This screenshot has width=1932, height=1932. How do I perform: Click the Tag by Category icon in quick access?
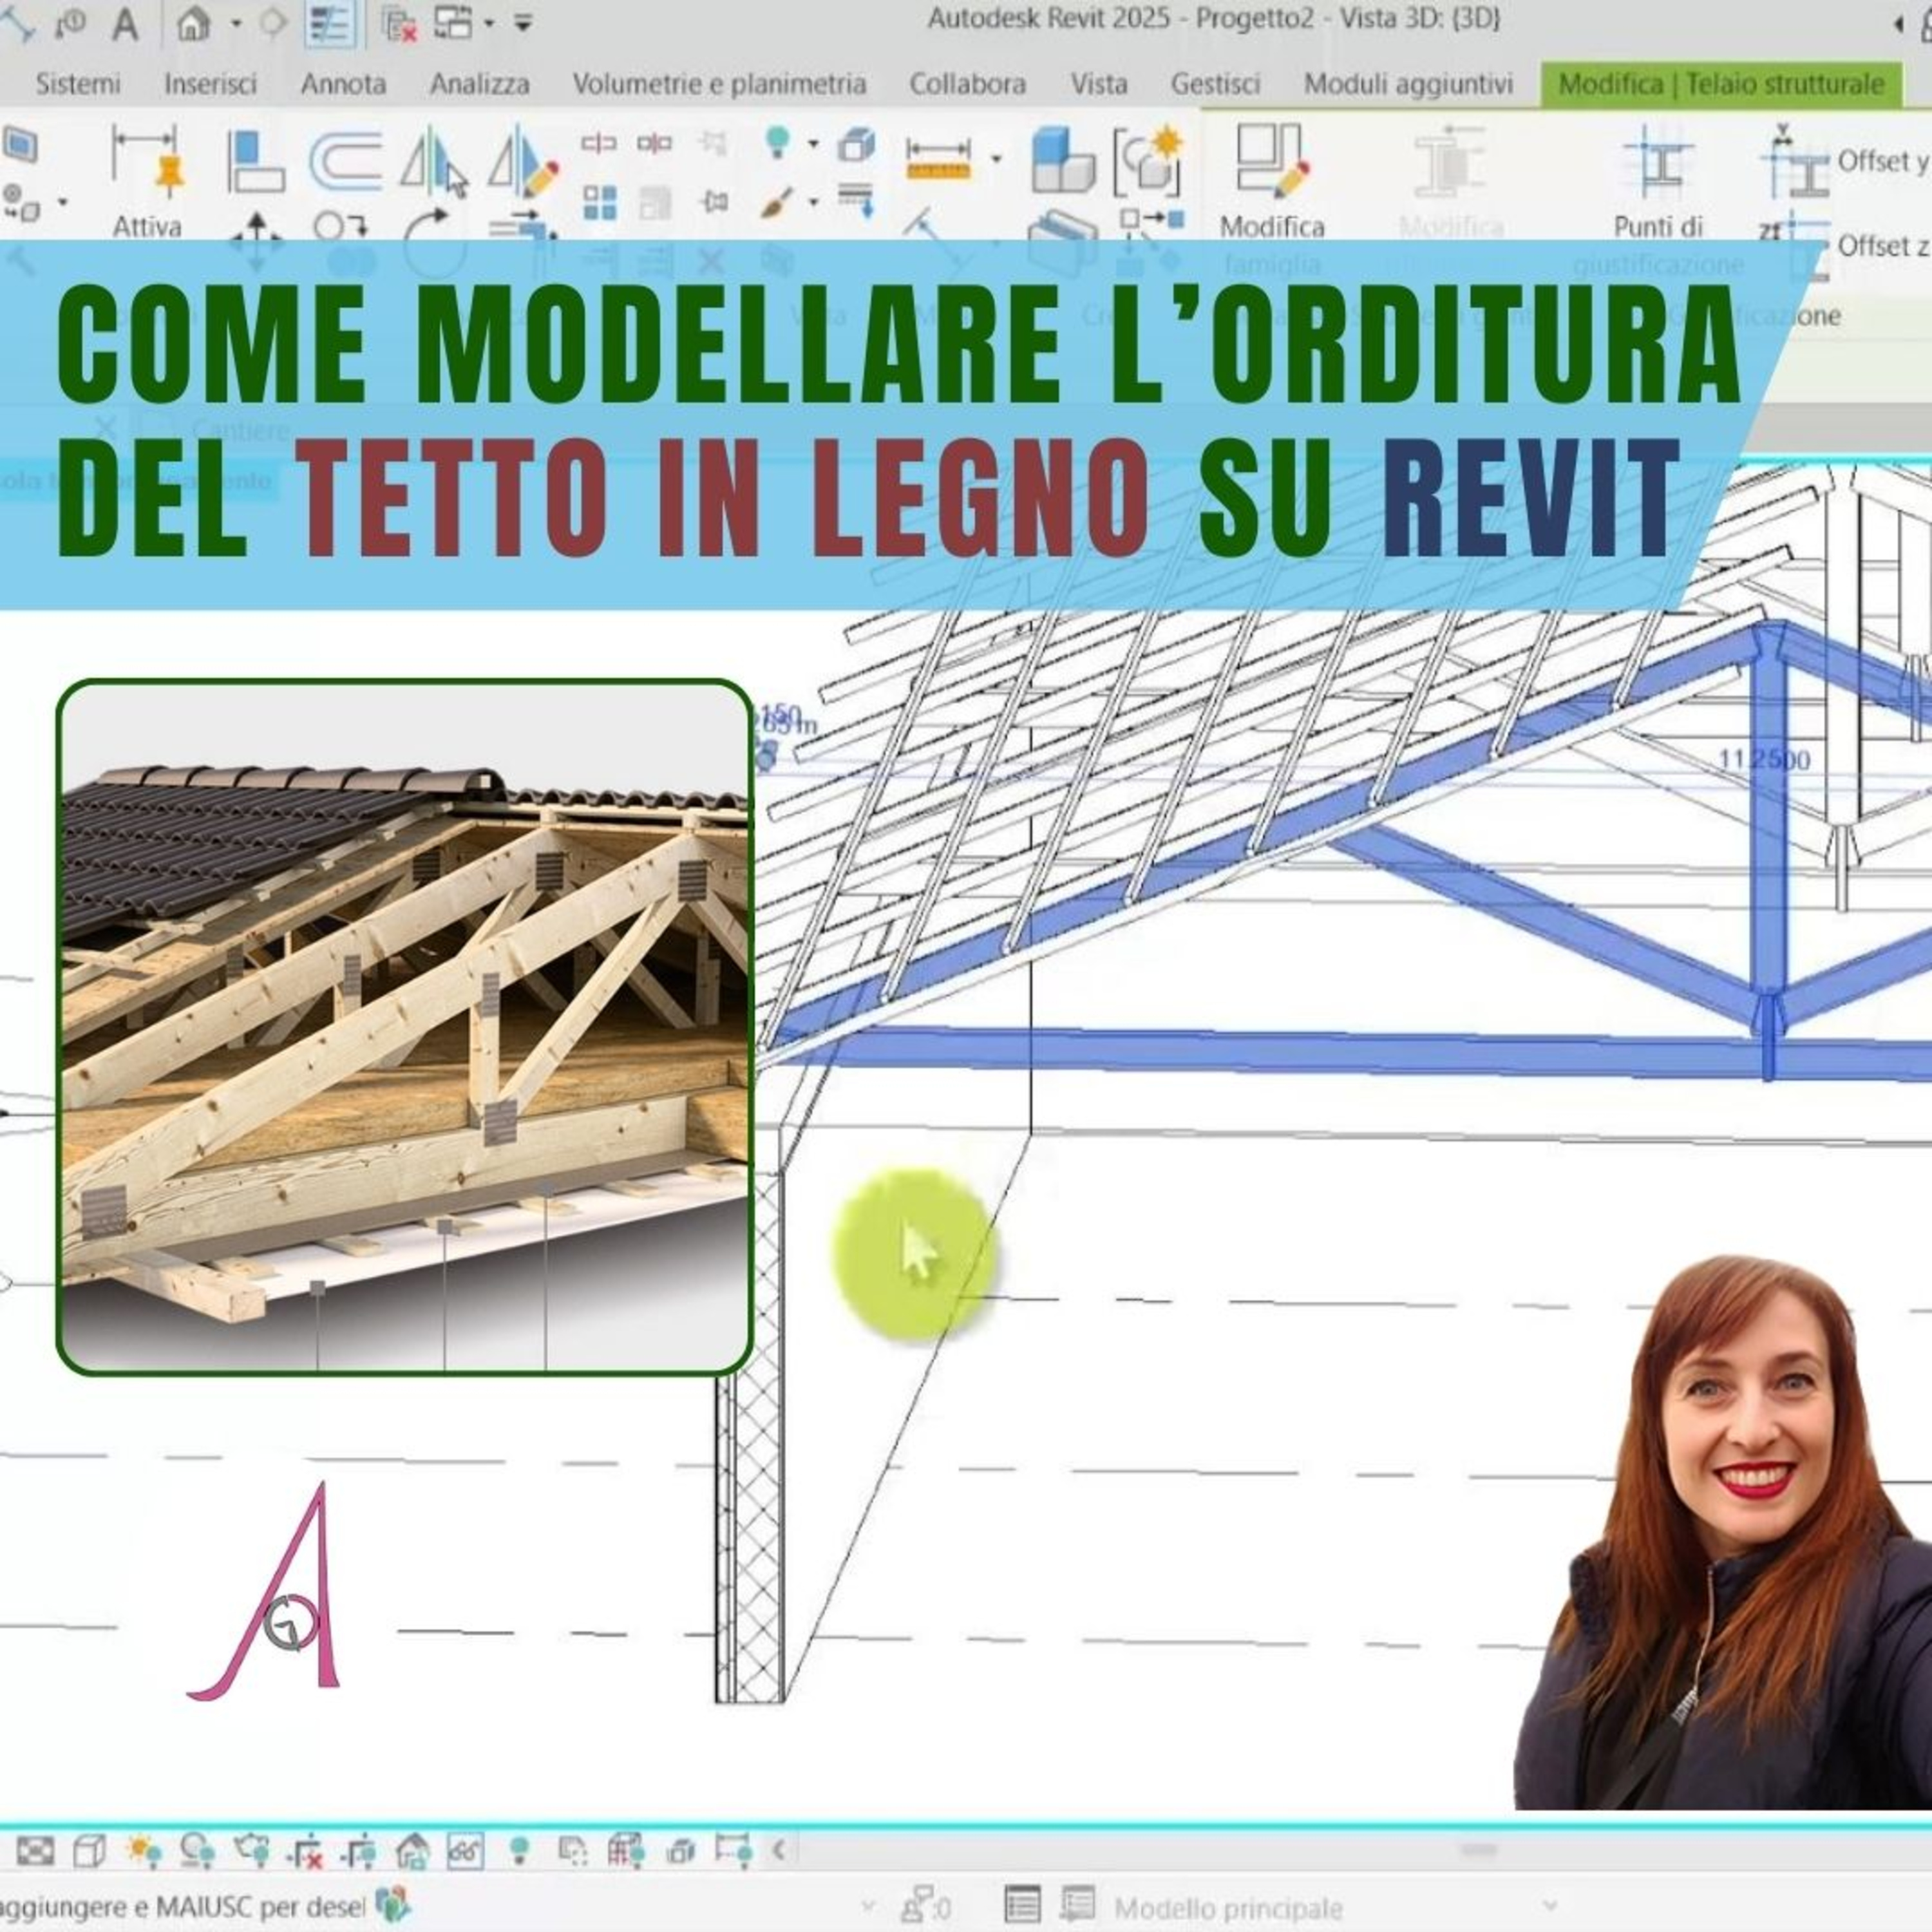tap(70, 22)
